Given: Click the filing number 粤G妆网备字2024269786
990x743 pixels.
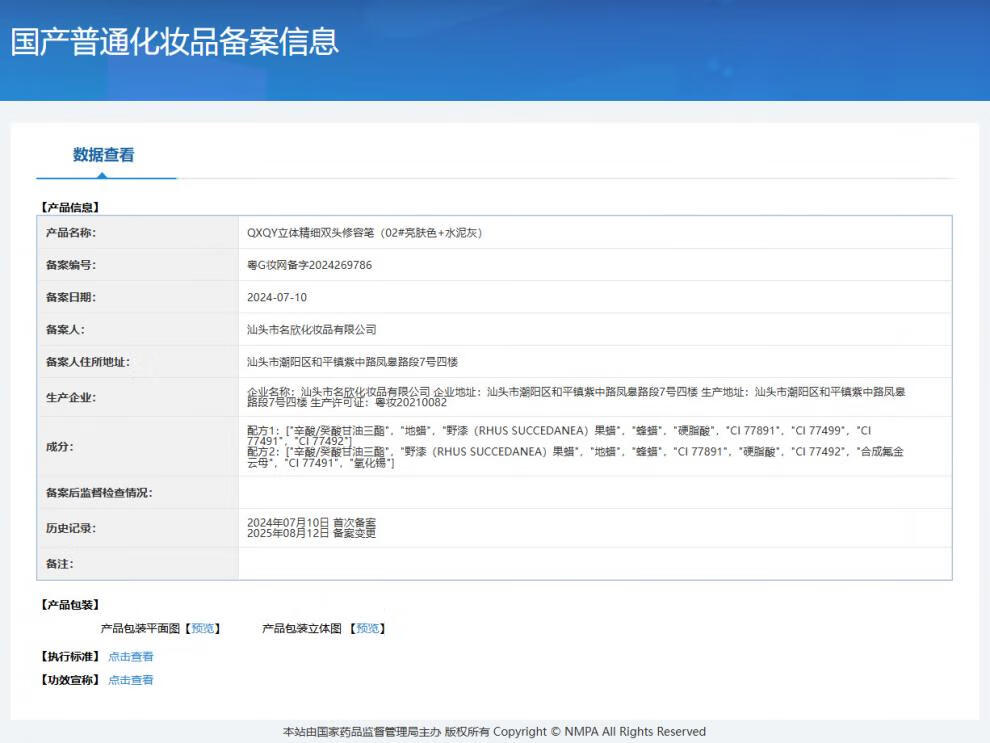Looking at the screenshot, I should pos(309,265).
